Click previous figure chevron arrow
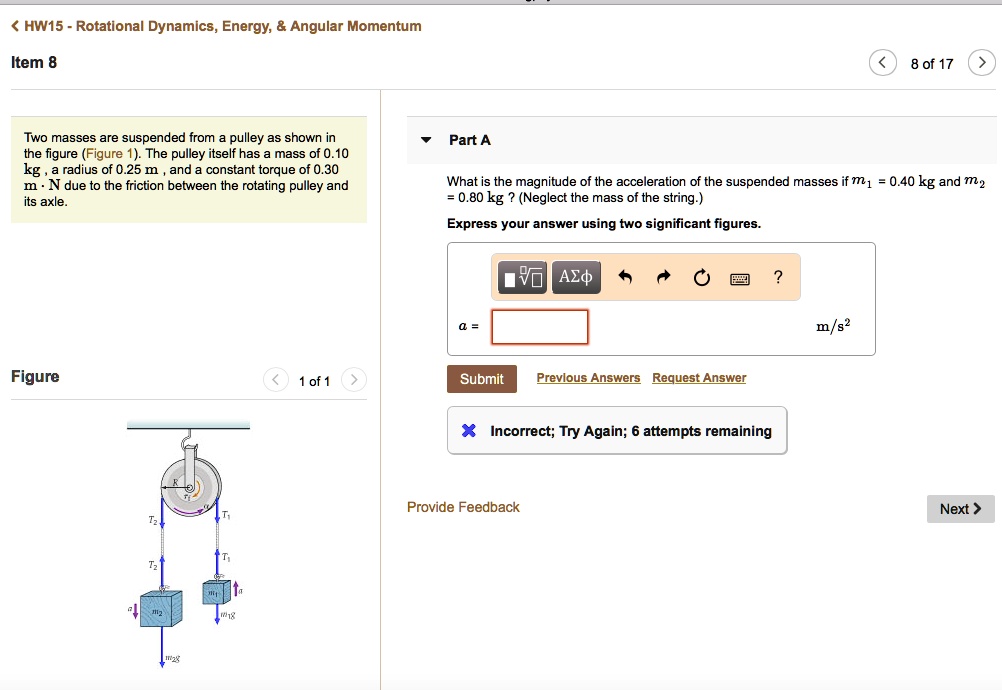 tap(275, 380)
